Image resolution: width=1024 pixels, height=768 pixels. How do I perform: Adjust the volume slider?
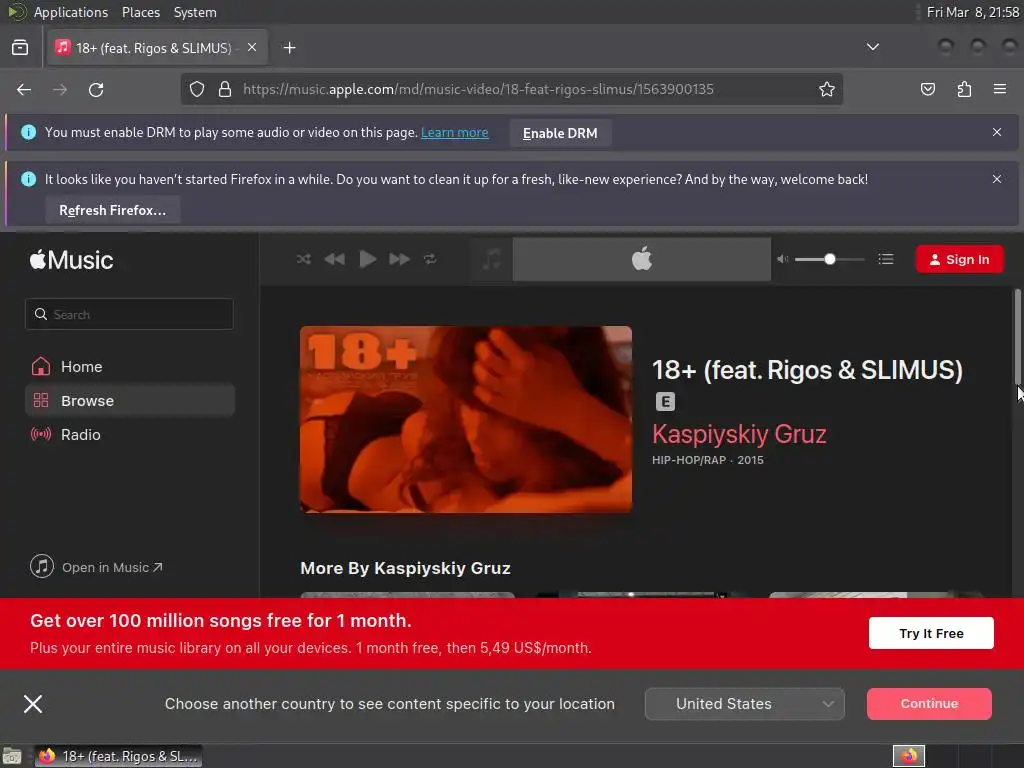(x=829, y=259)
